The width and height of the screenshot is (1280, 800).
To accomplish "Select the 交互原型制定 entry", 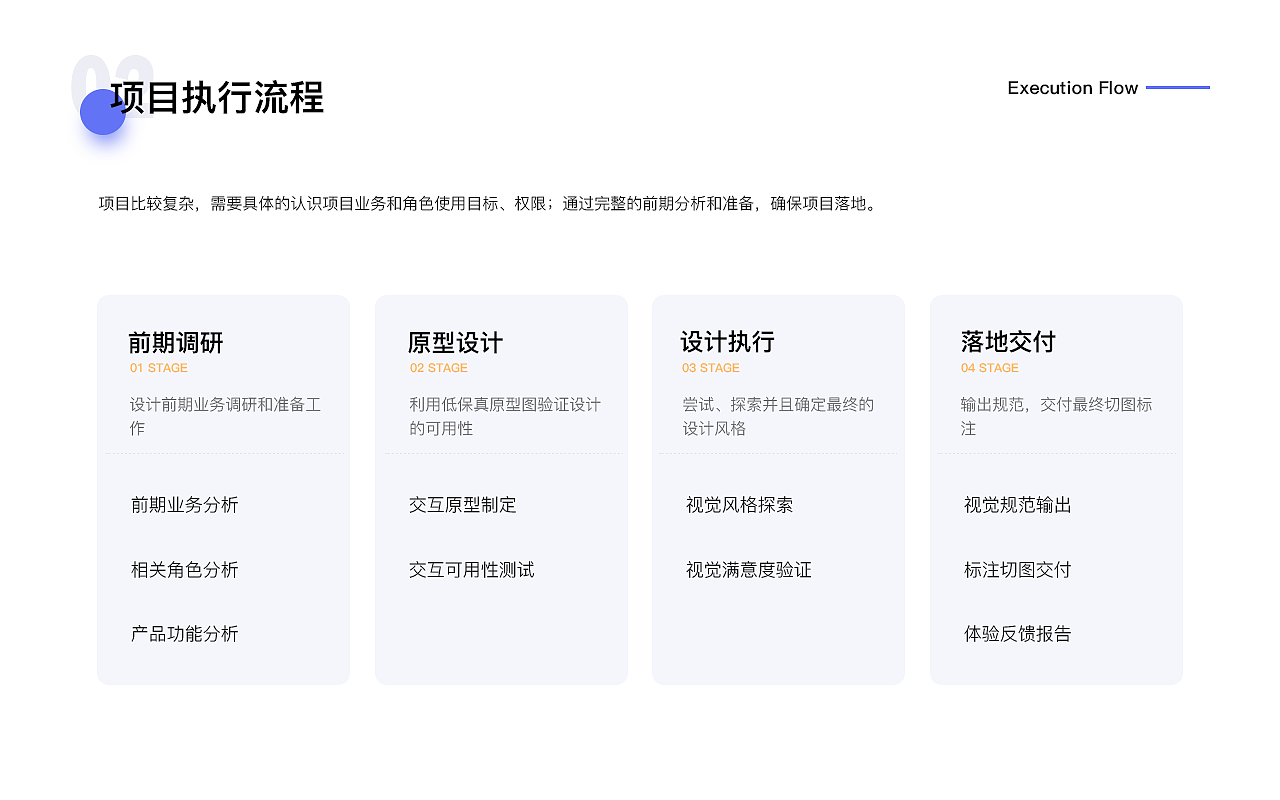I will [463, 505].
